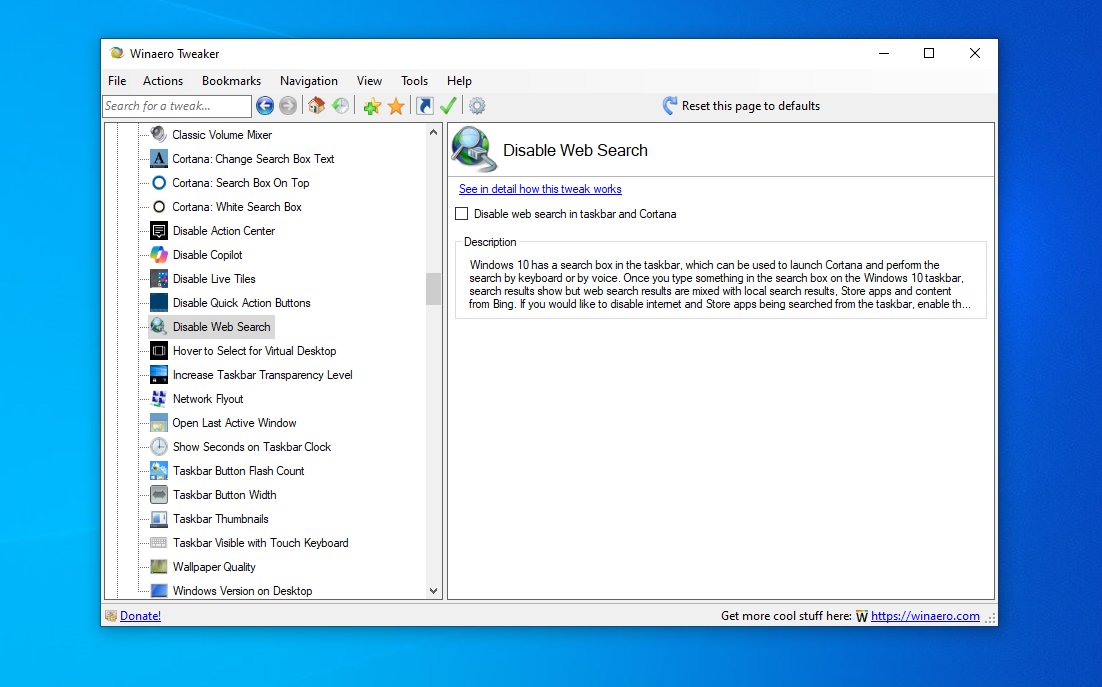
Task: Click the tree scrollbar up arrow
Action: [433, 132]
